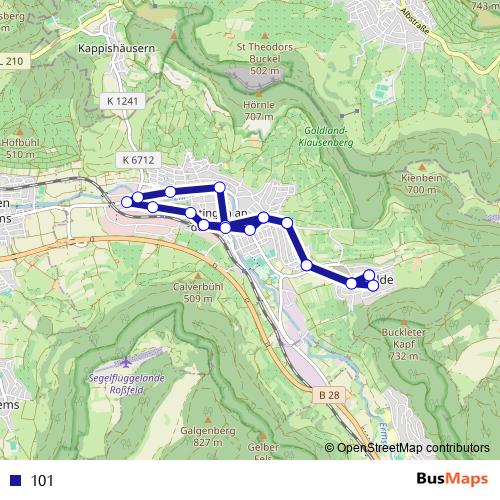The width and height of the screenshot is (500, 500).
Task: Open the BusMaps logo link
Action: [452, 479]
